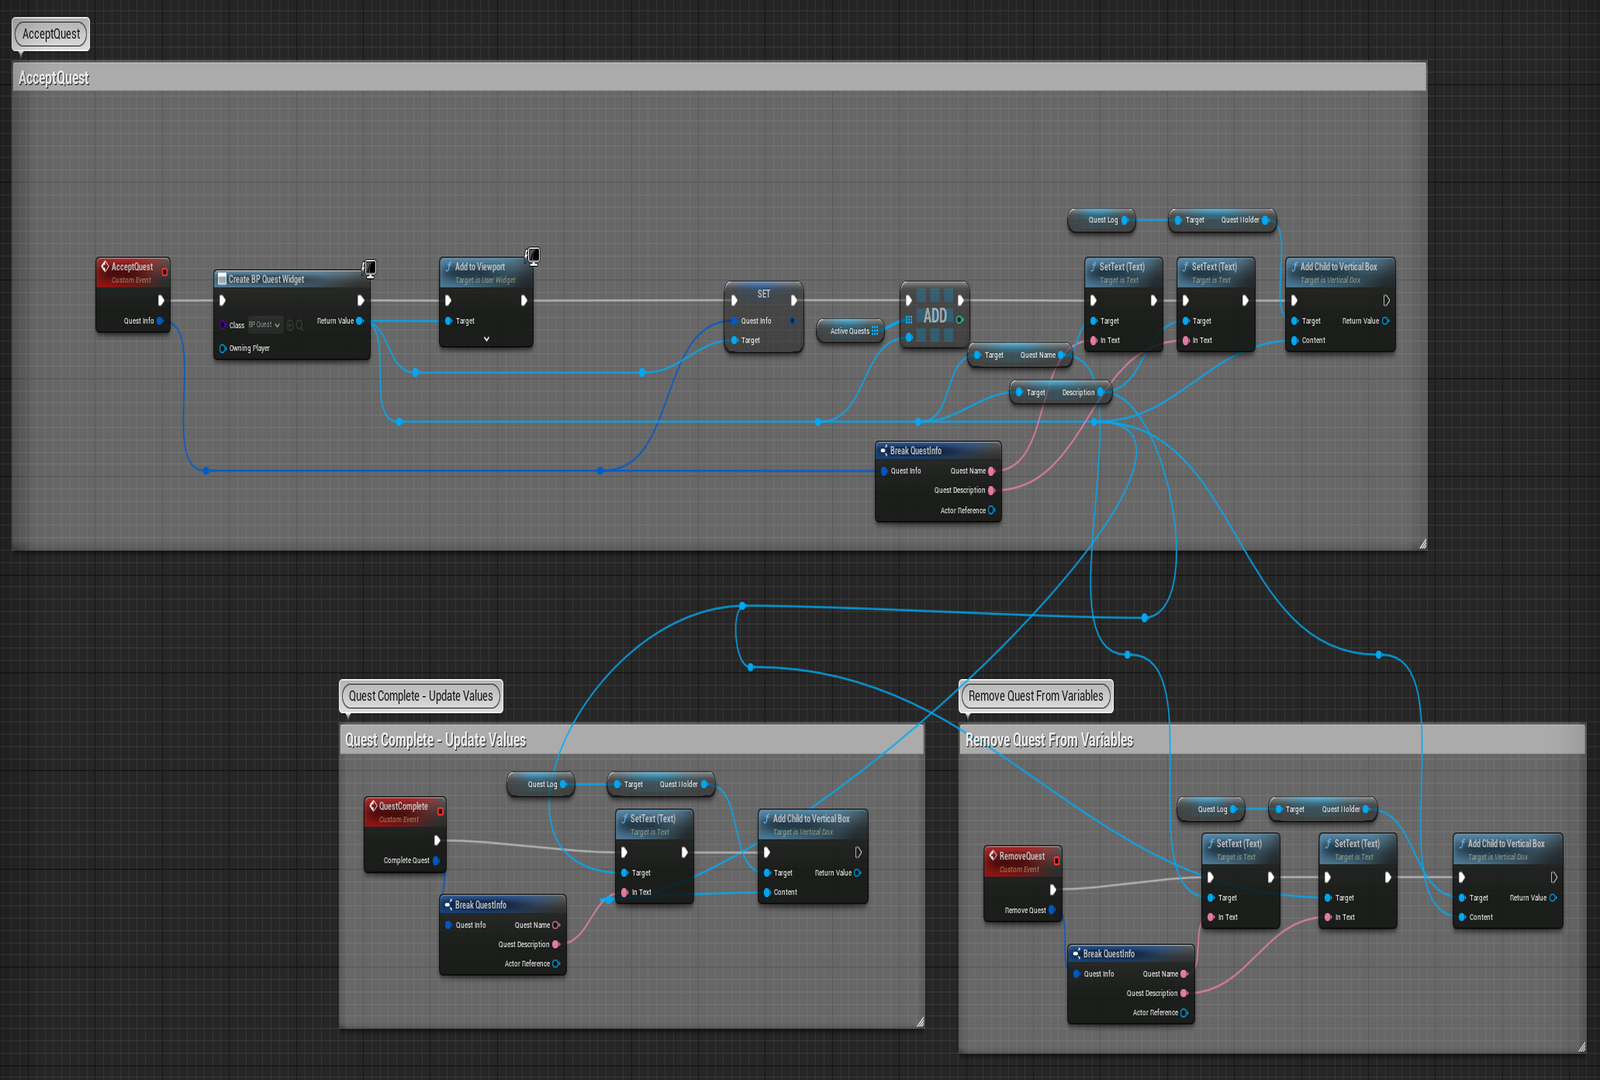Click the red delegate pin on RemoveQuest event
Screen dimensions: 1600x1080
(1057, 860)
